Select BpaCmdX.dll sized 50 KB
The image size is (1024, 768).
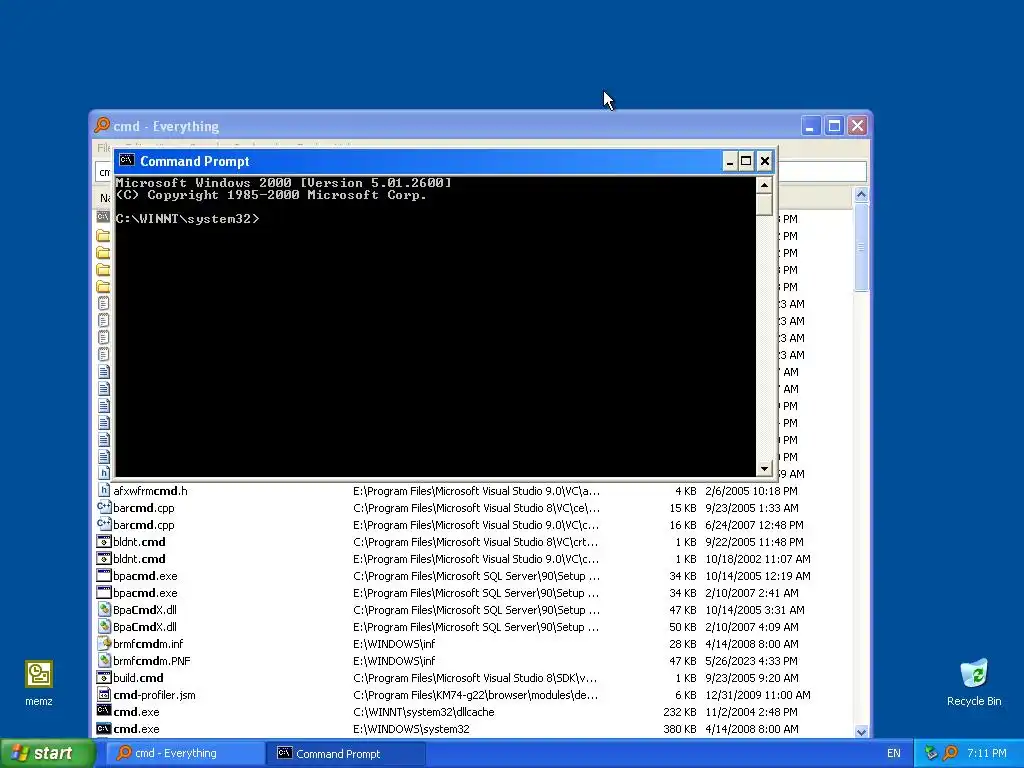[144, 626]
